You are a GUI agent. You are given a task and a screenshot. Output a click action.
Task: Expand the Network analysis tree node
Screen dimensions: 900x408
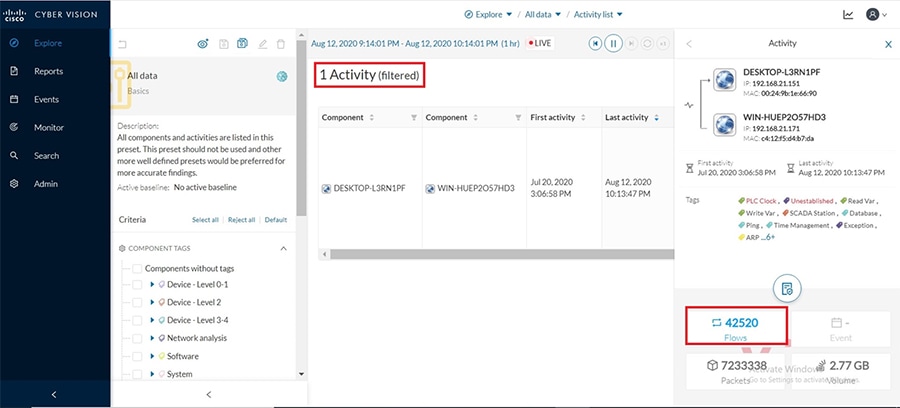152,339
